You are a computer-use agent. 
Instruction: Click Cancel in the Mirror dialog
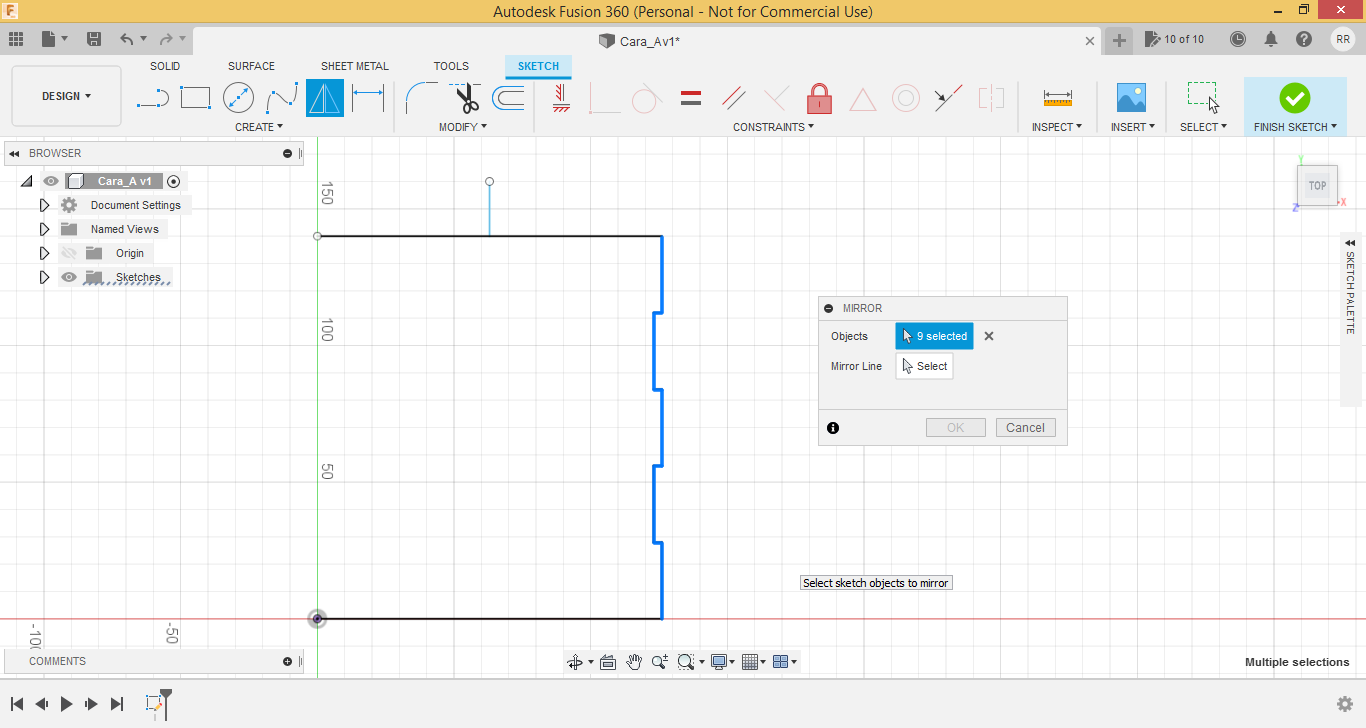[1025, 427]
